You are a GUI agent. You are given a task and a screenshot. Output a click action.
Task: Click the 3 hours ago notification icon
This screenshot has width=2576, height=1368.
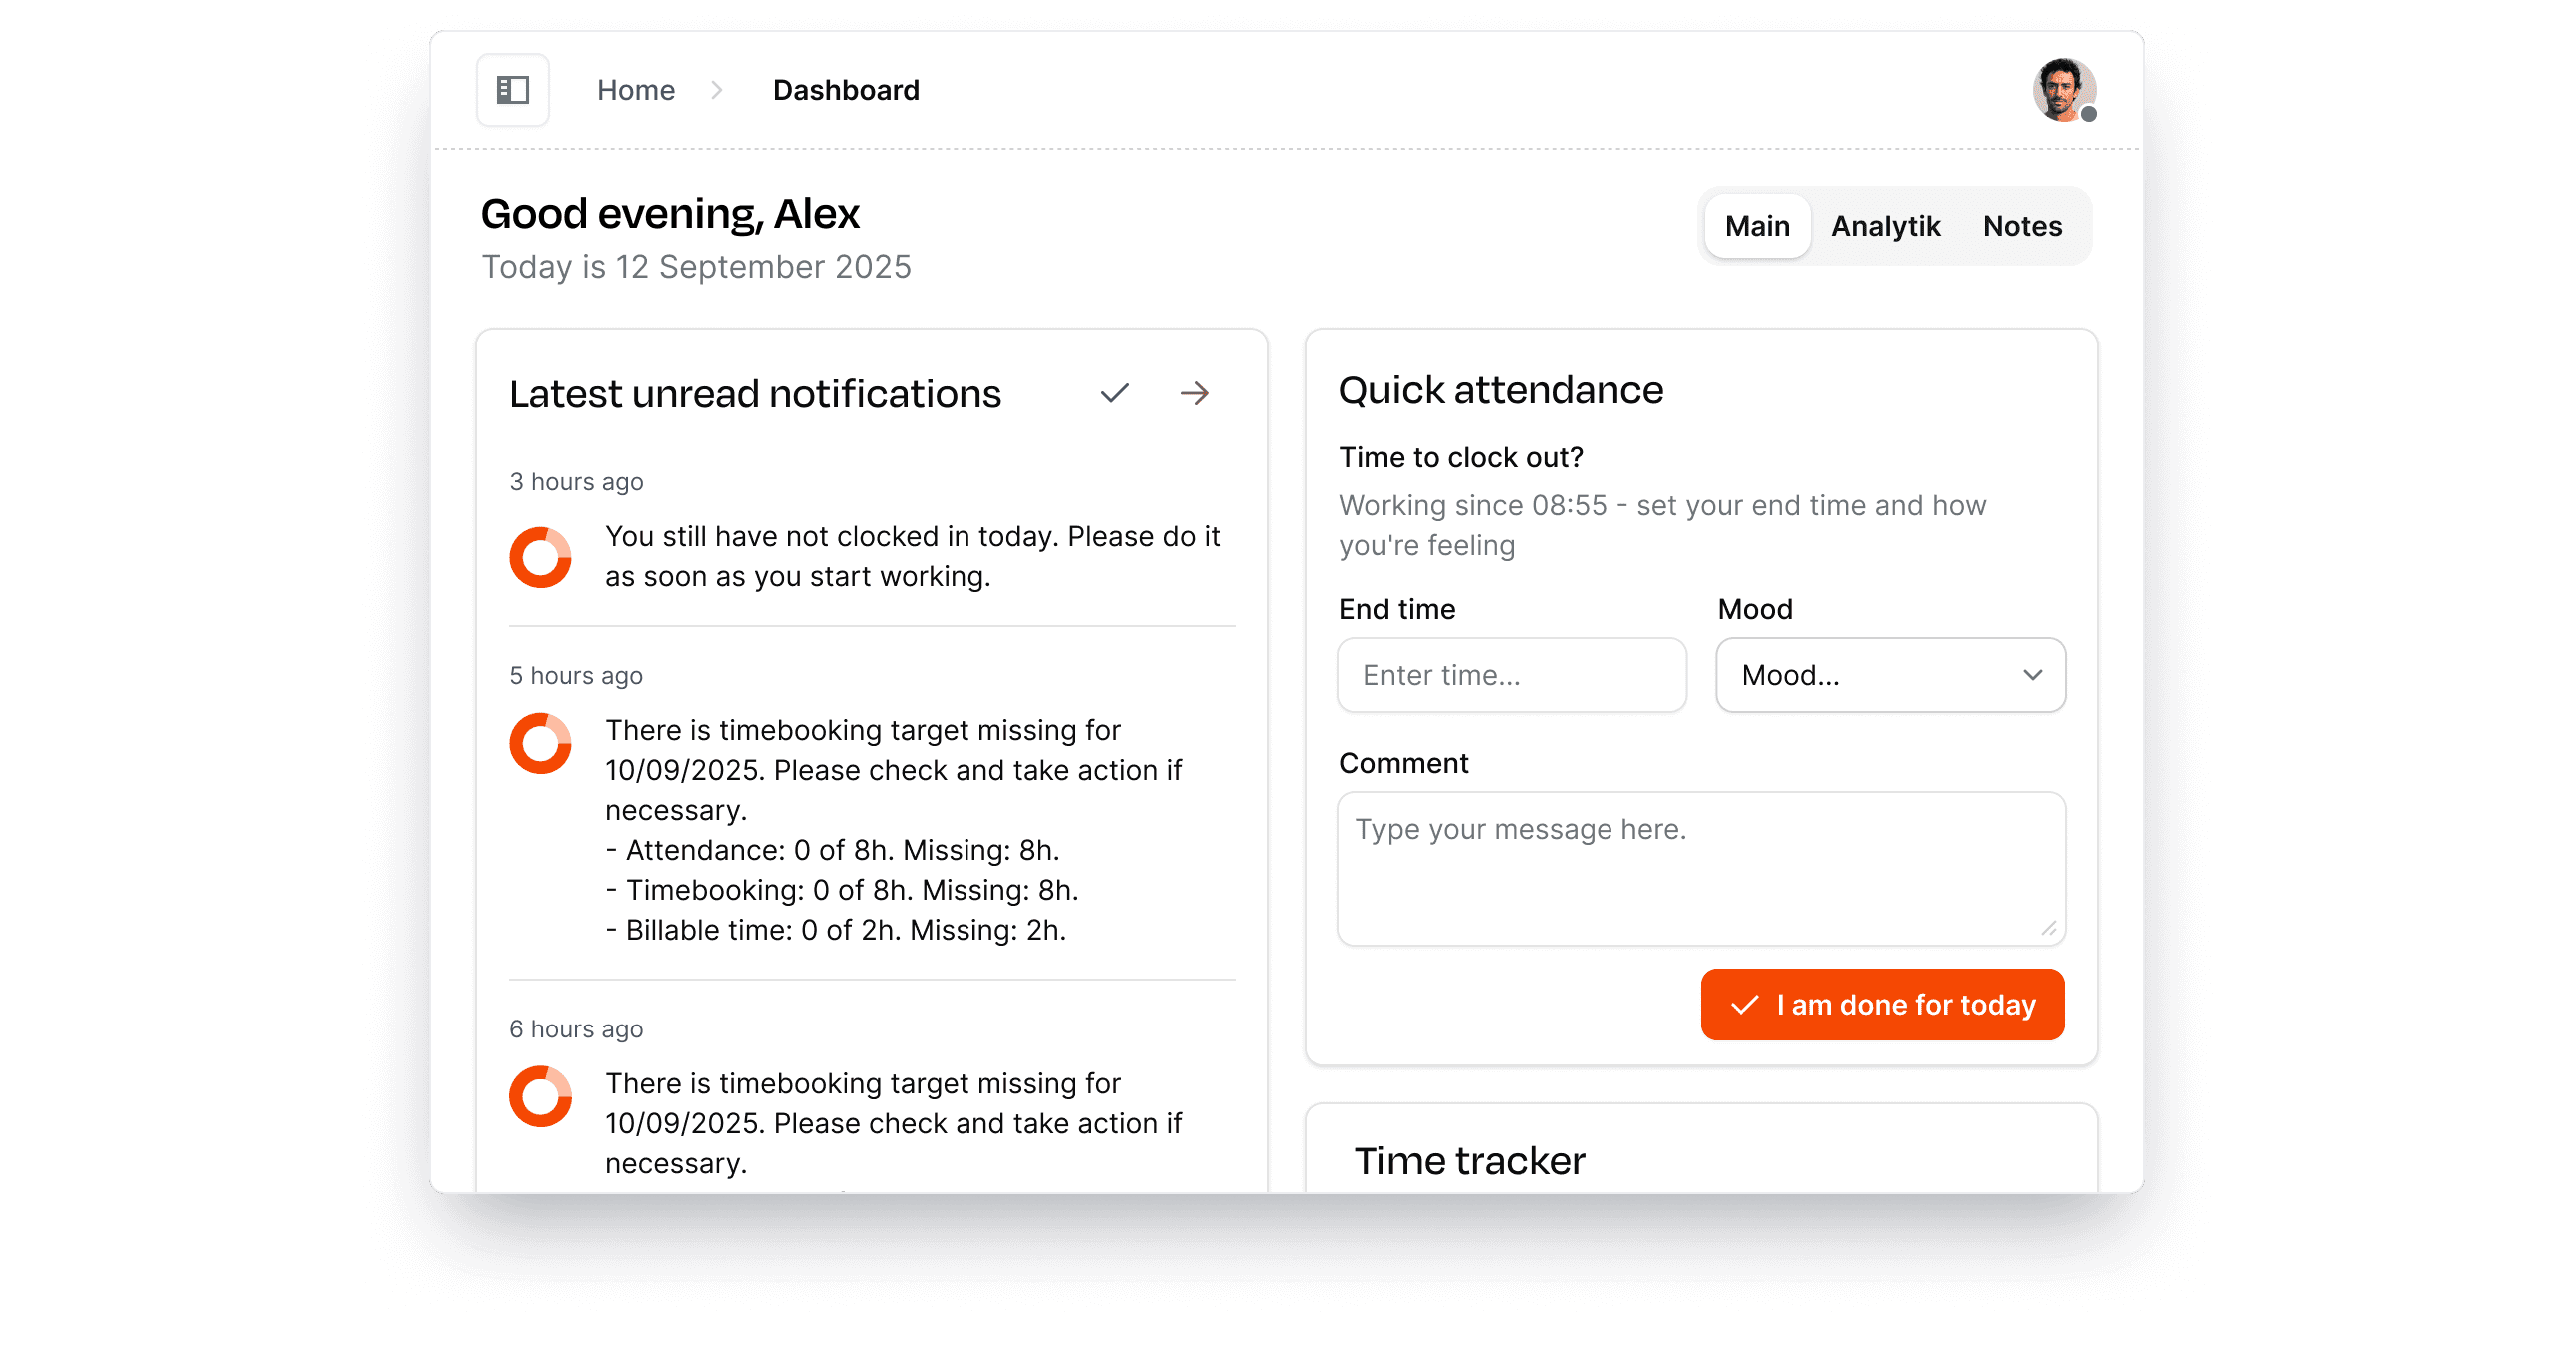coord(541,557)
